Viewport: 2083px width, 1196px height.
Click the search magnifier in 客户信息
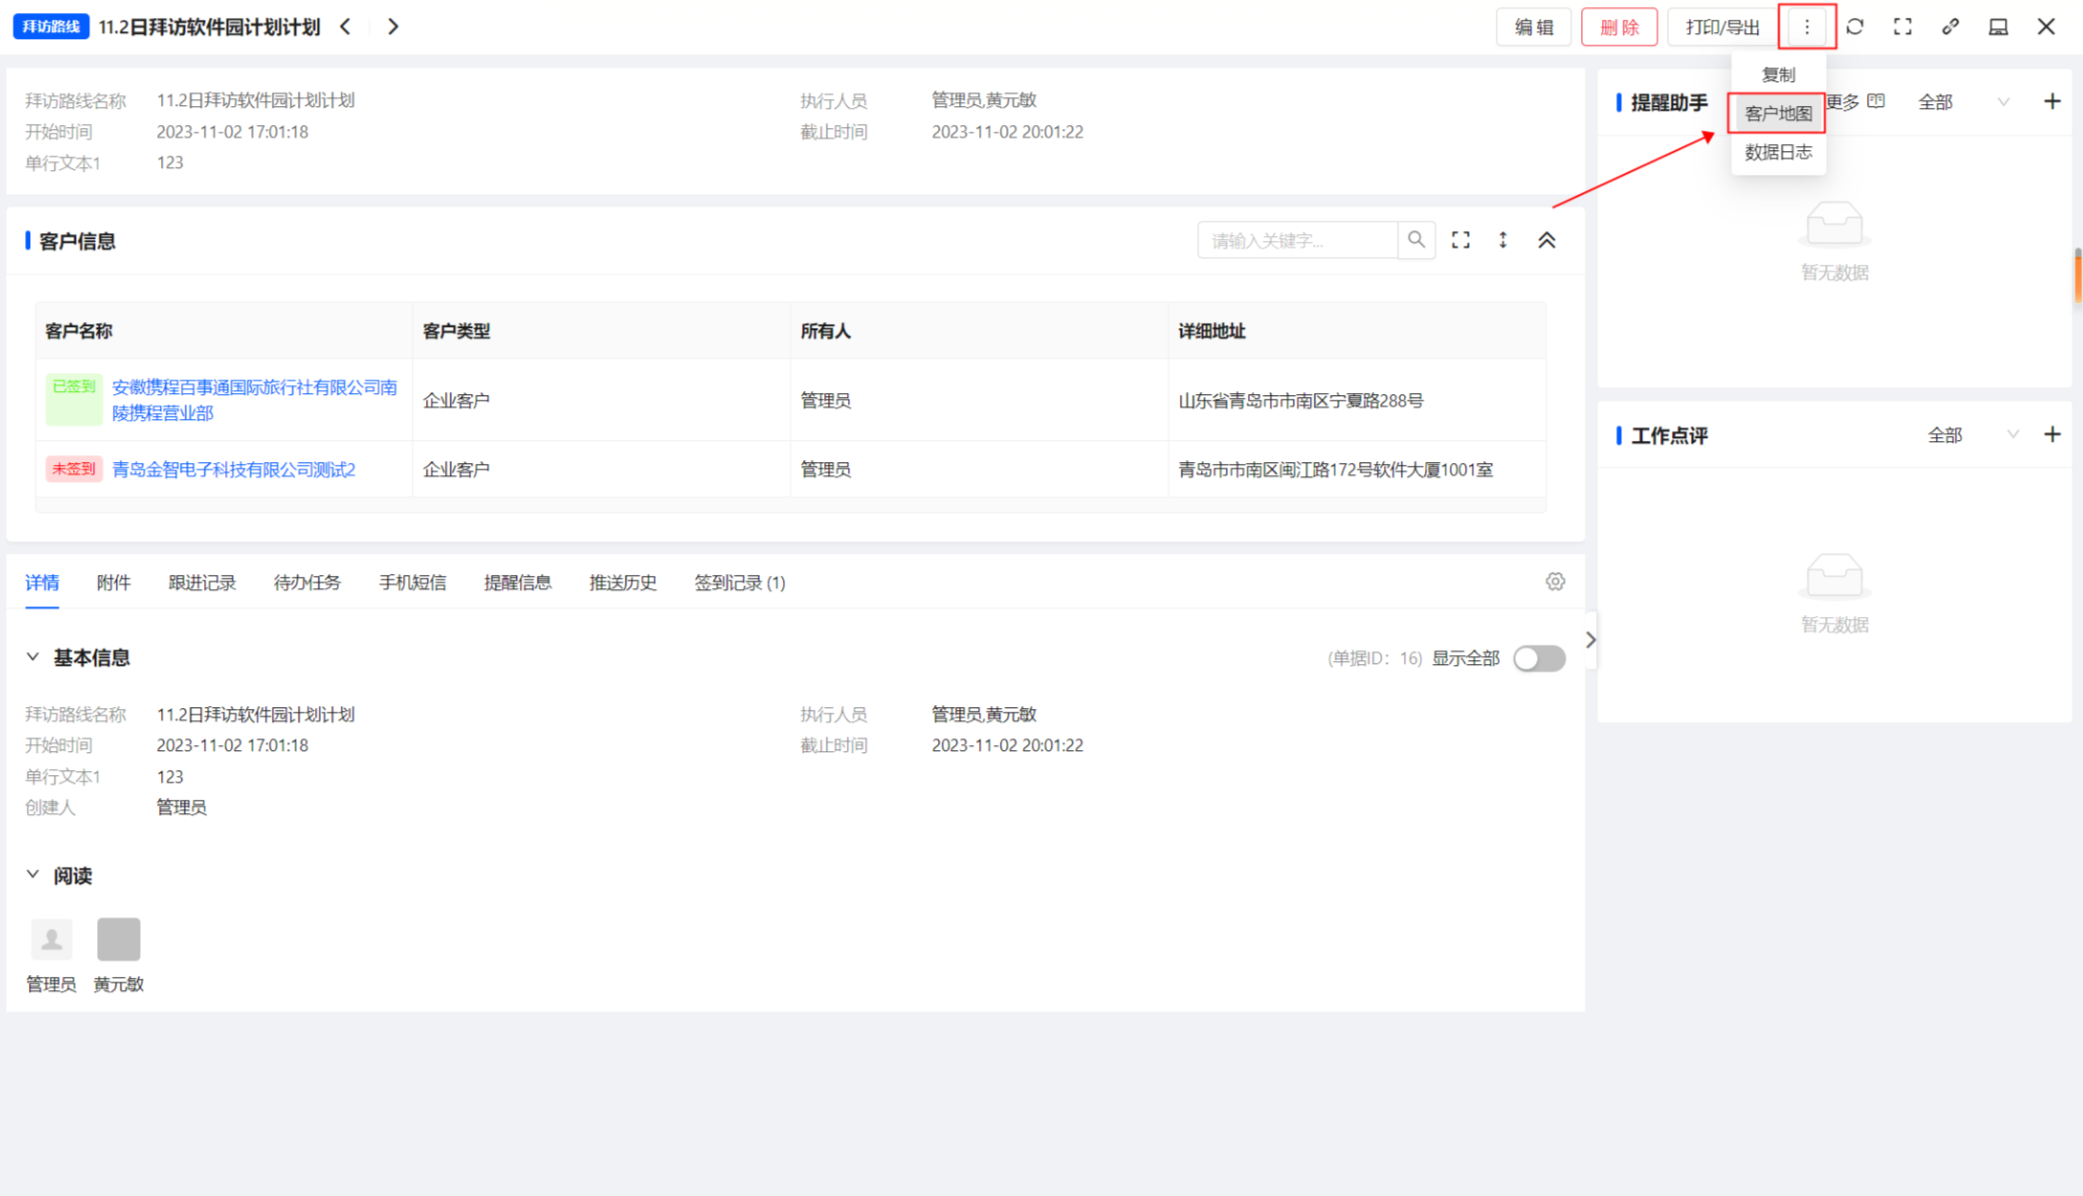tap(1416, 240)
